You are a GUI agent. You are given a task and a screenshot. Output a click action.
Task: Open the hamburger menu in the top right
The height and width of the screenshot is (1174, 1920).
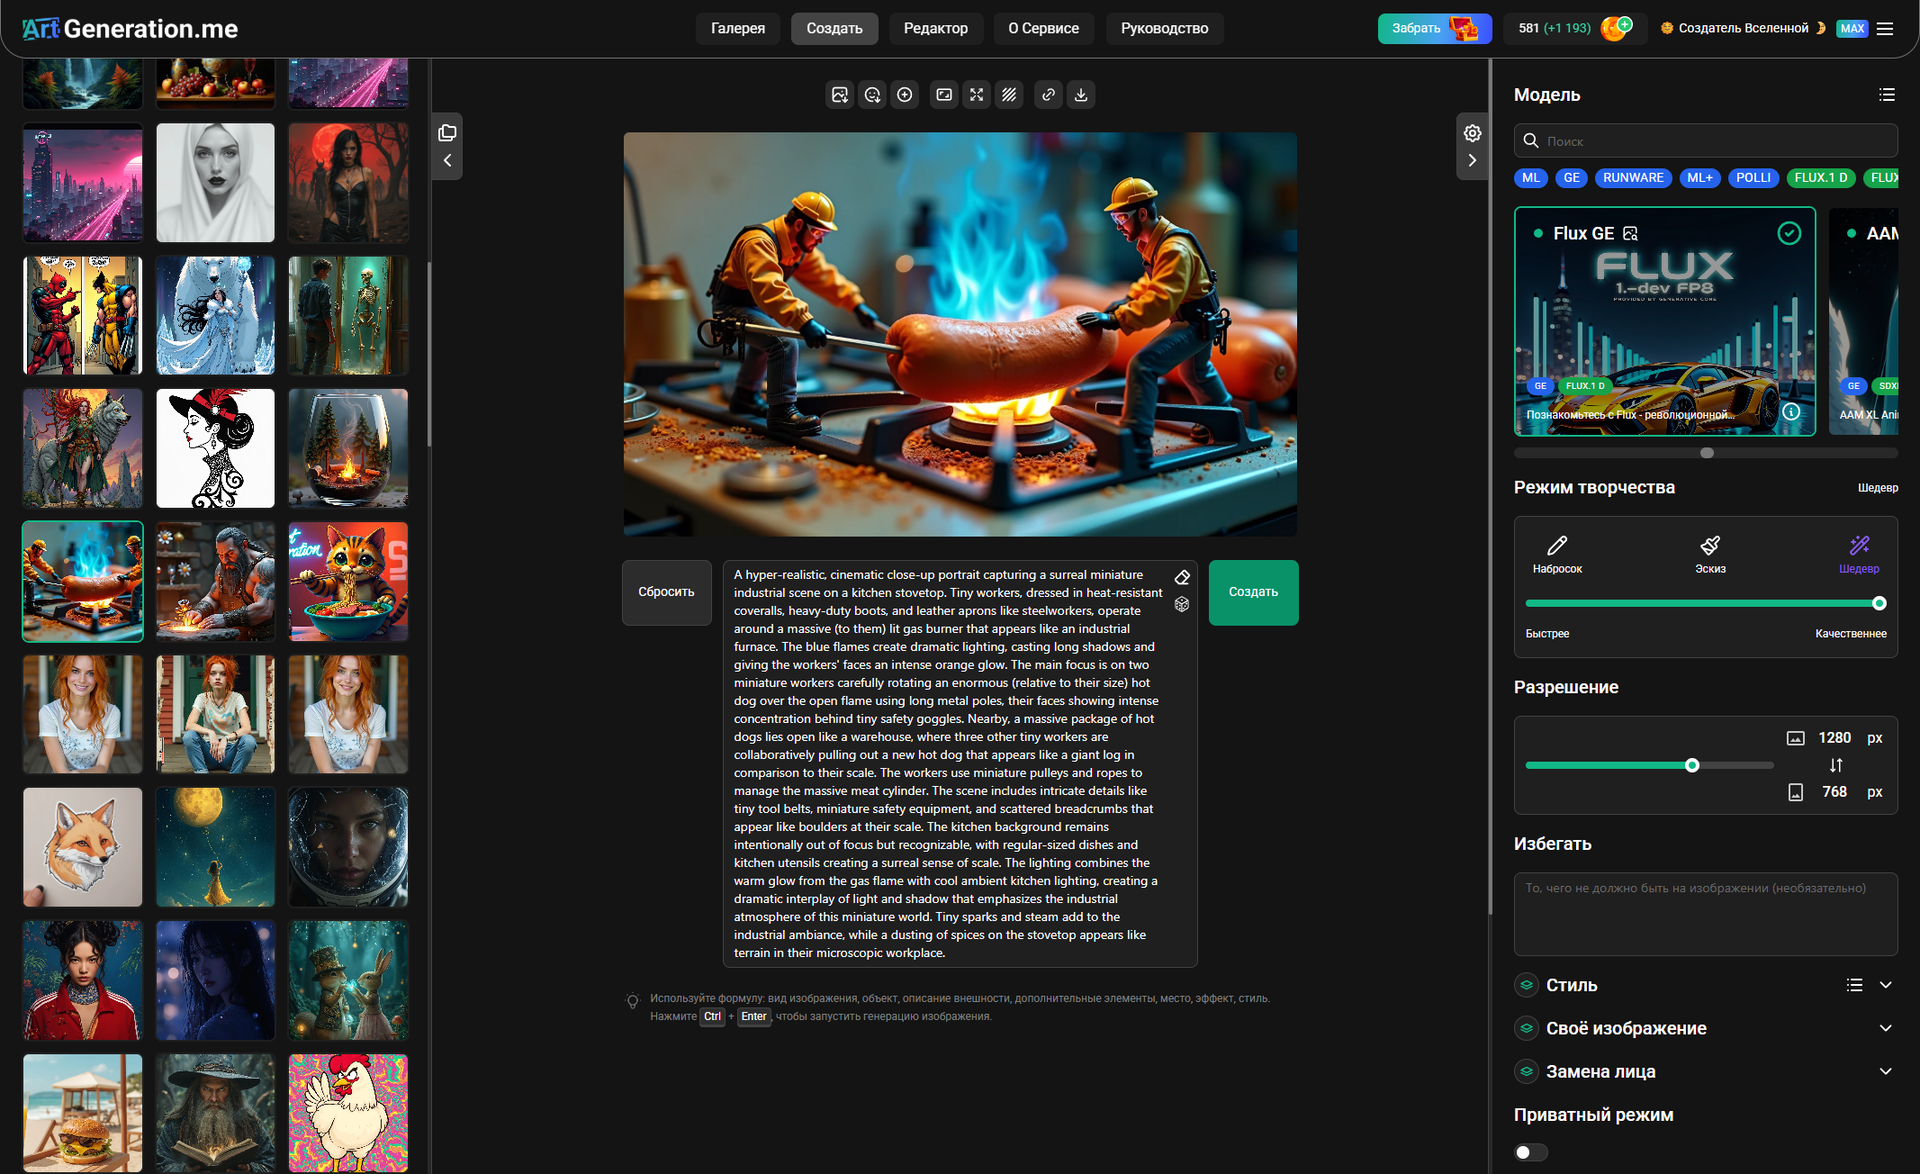pyautogui.click(x=1885, y=29)
